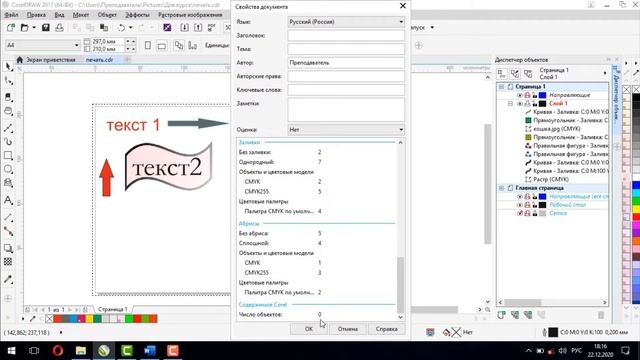This screenshot has width=640, height=360.
Task: Toggle visibility eye of Слой 1
Action: point(520,104)
